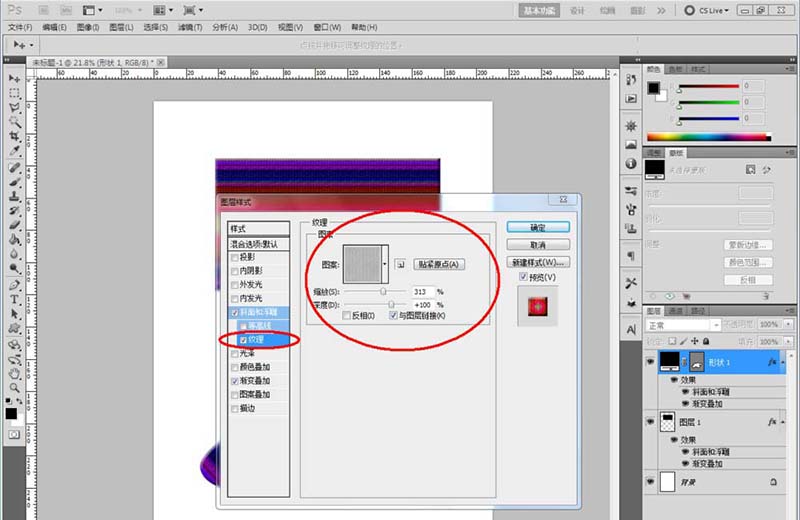Enable the 投影 drop shadow checkbox
Screen dimensions: 800x520
point(235,257)
